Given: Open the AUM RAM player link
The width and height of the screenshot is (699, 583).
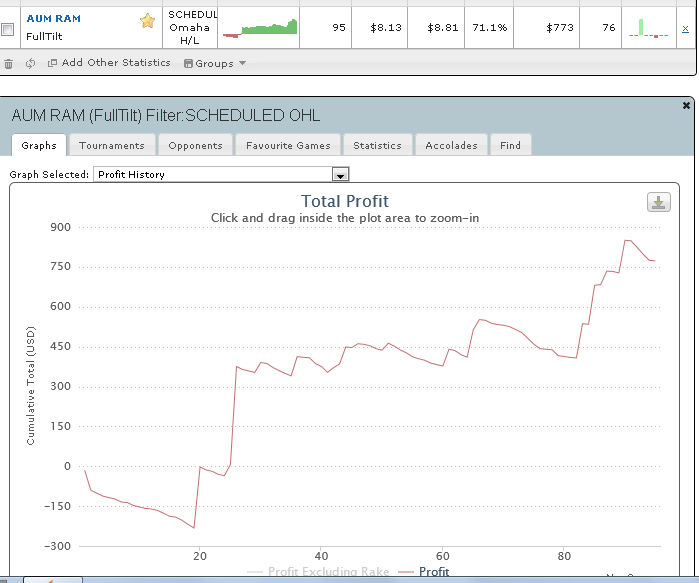Looking at the screenshot, I should click(53, 18).
